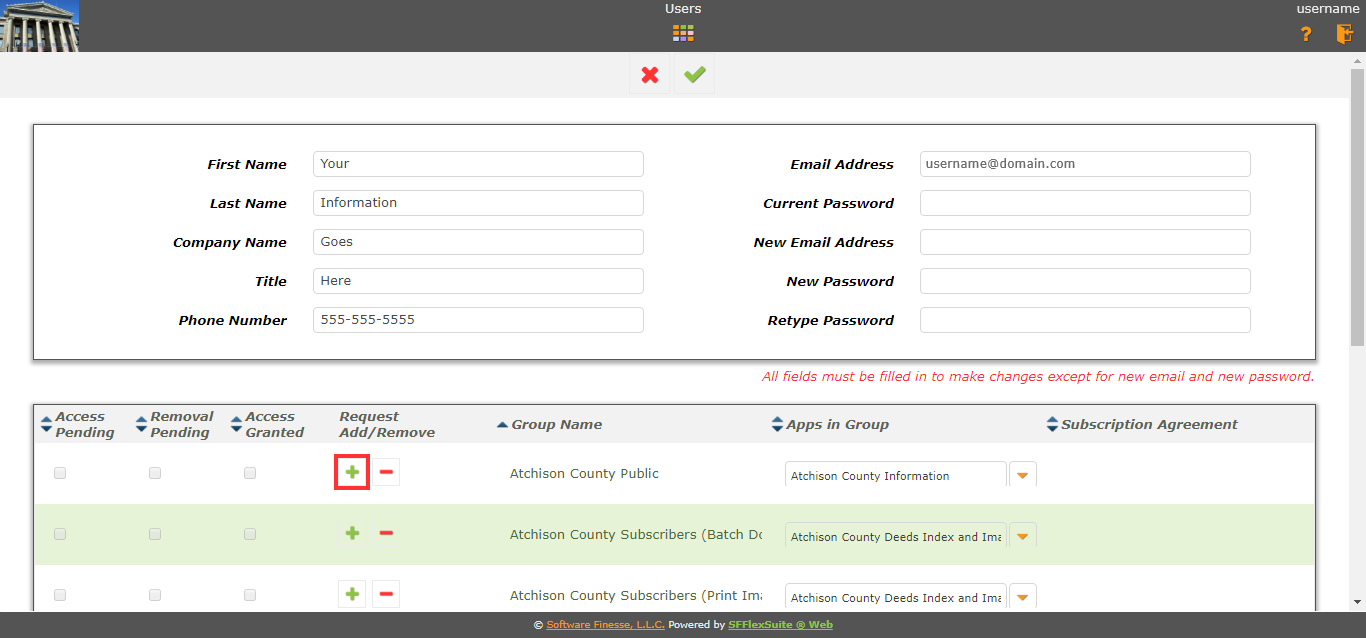Image resolution: width=1366 pixels, height=638 pixels.
Task: Click the username label at top right
Action: pyautogui.click(x=1328, y=9)
